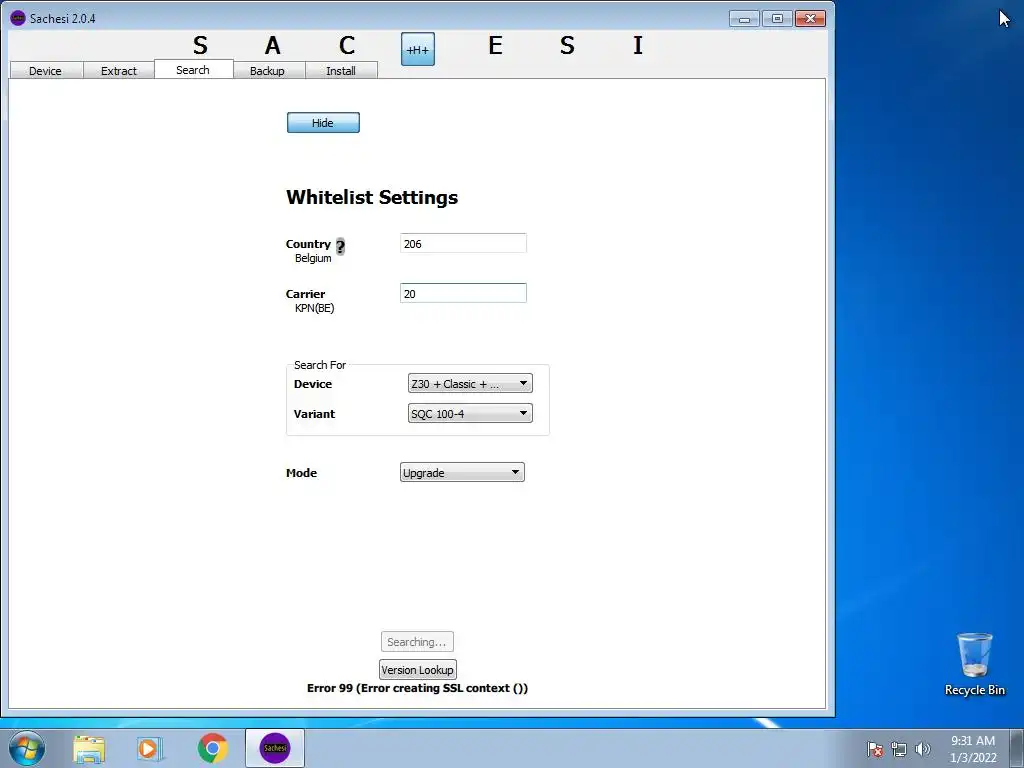Open Windows Start menu
The height and width of the screenshot is (768, 1024).
coord(27,748)
